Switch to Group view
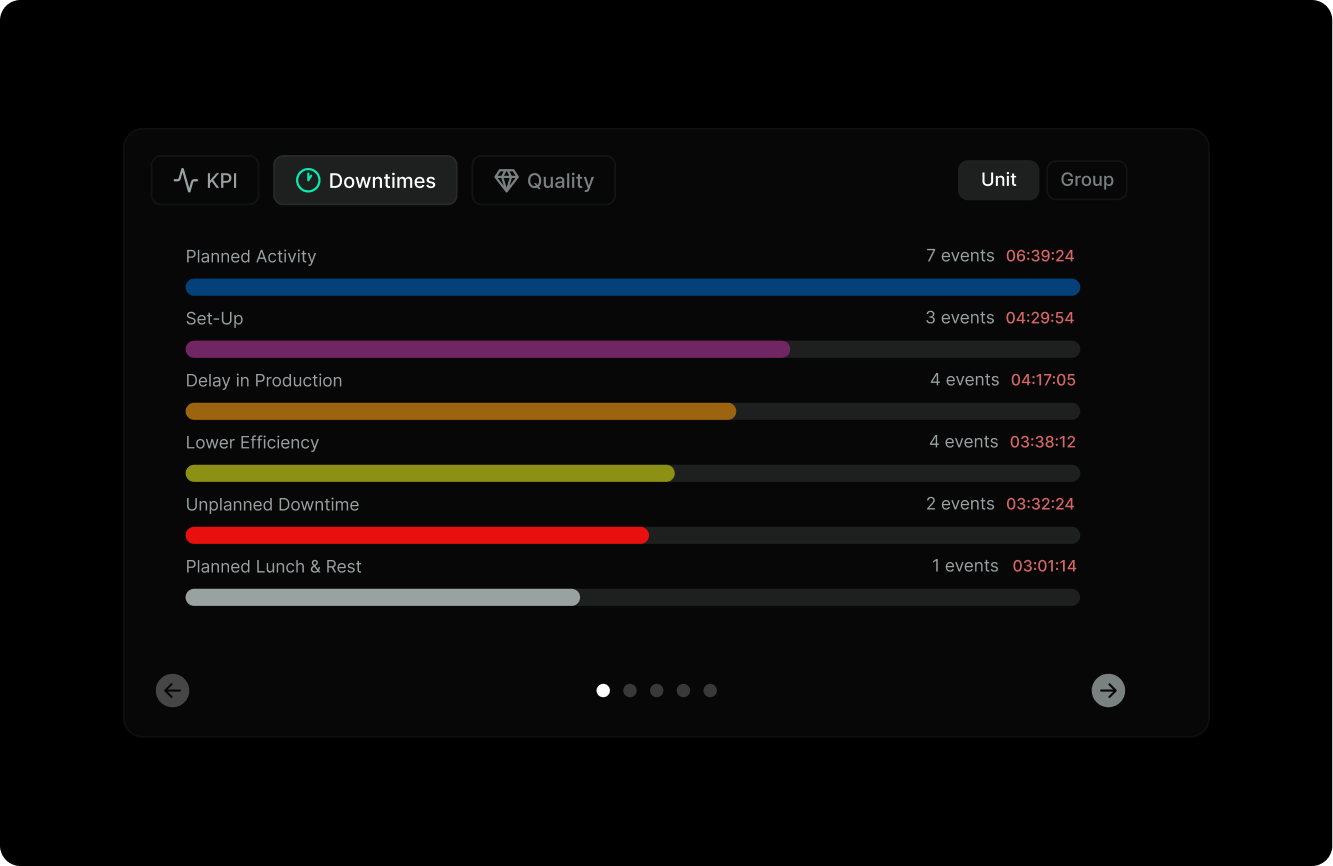This screenshot has height=866, width=1333. [x=1086, y=180]
